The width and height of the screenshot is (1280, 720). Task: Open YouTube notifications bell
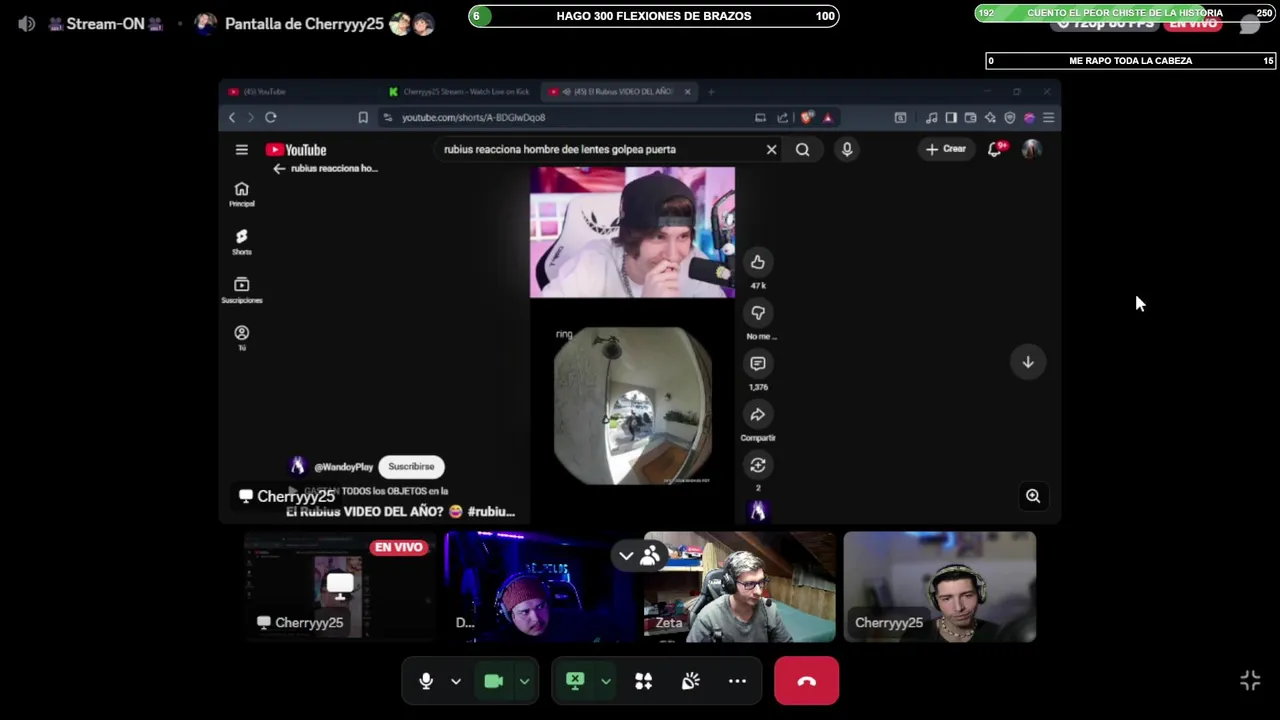point(995,149)
